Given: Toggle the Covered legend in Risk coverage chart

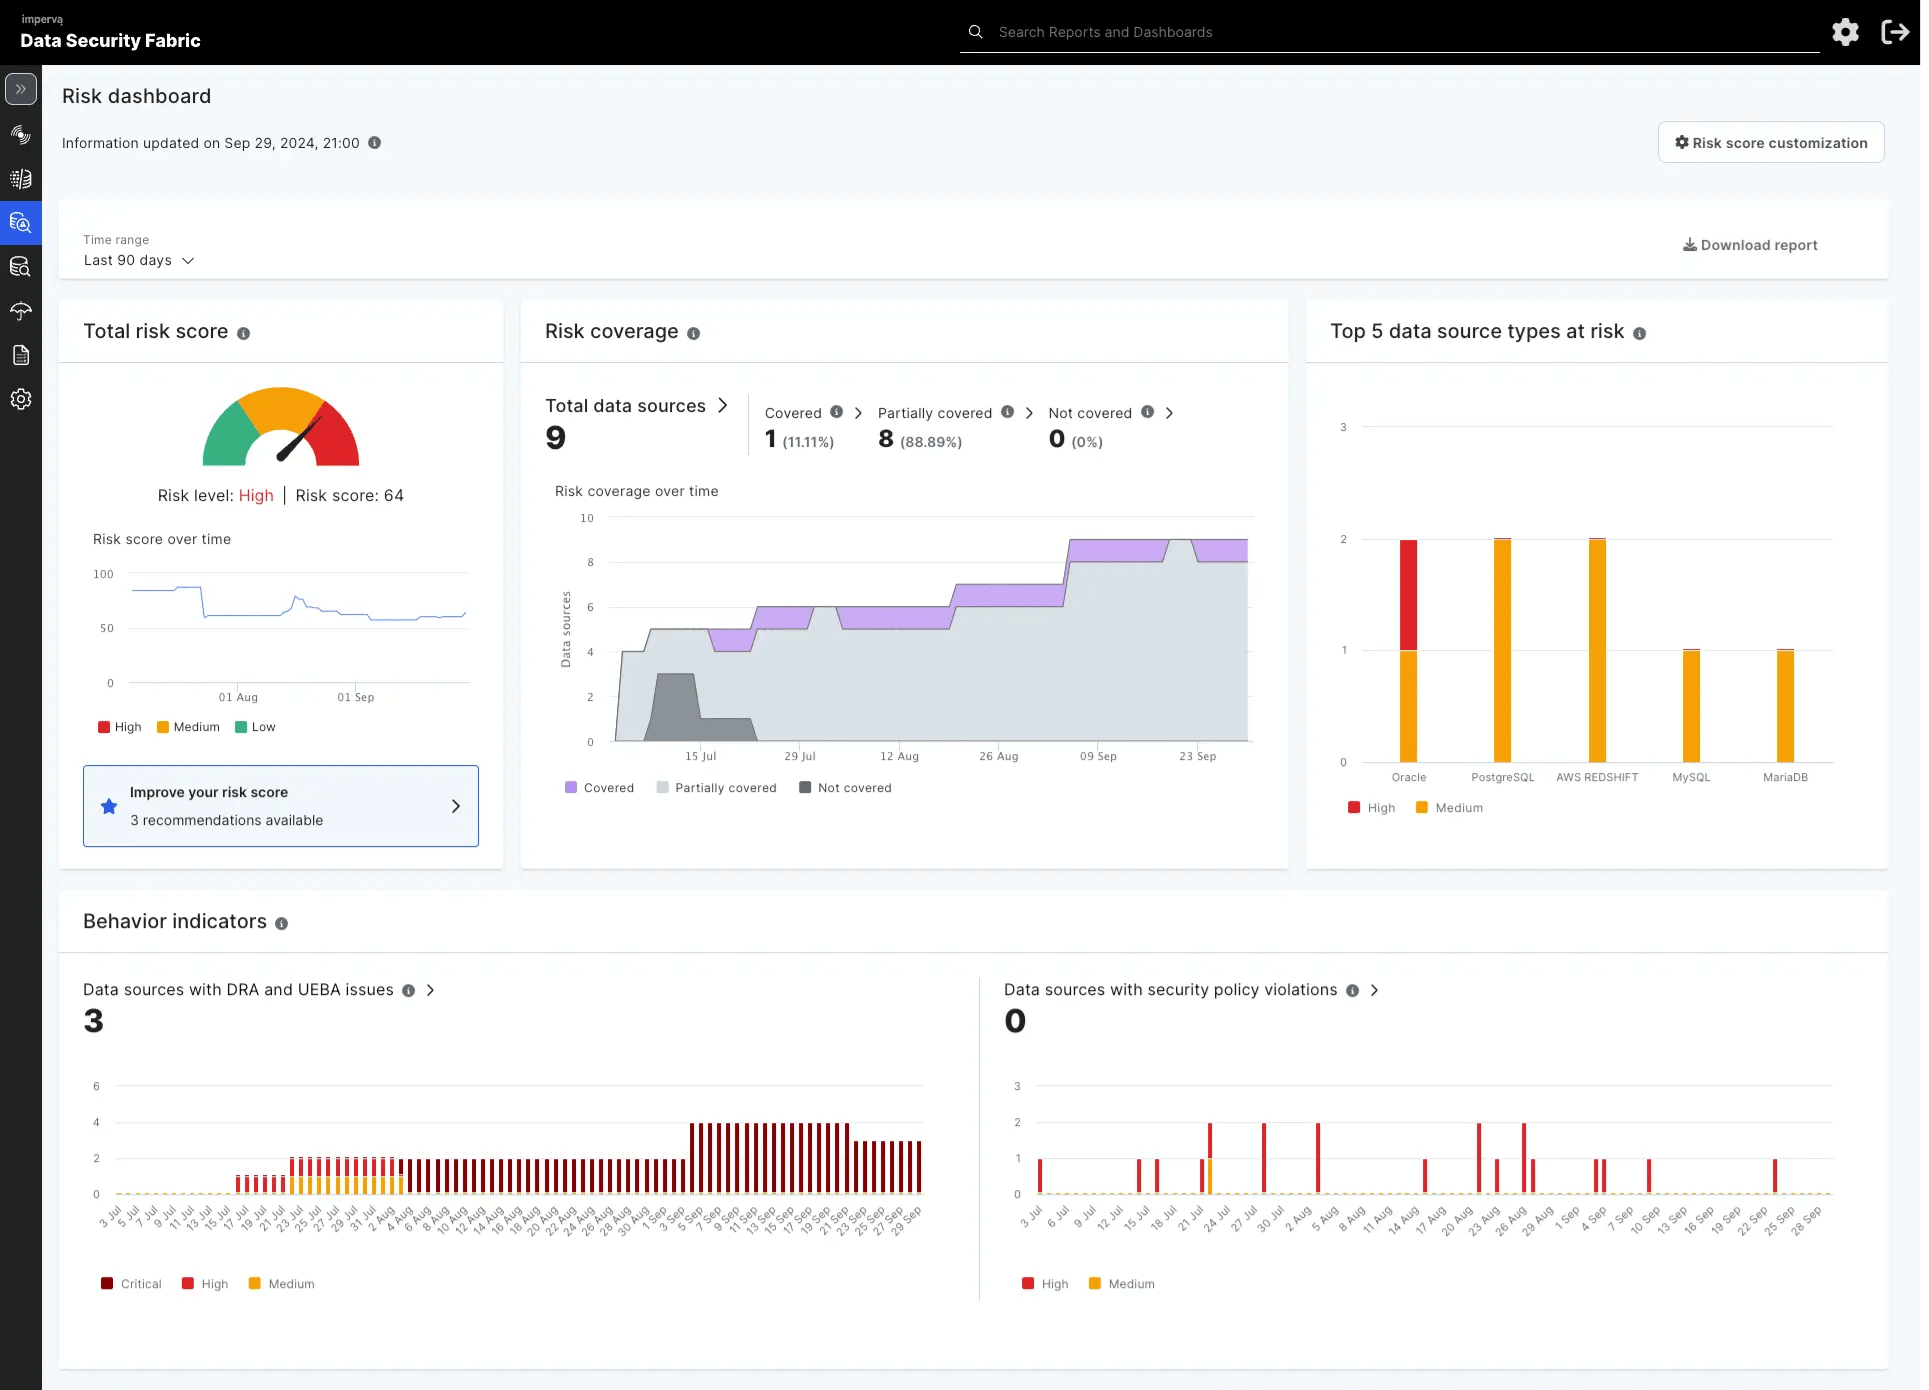Looking at the screenshot, I should 599,787.
